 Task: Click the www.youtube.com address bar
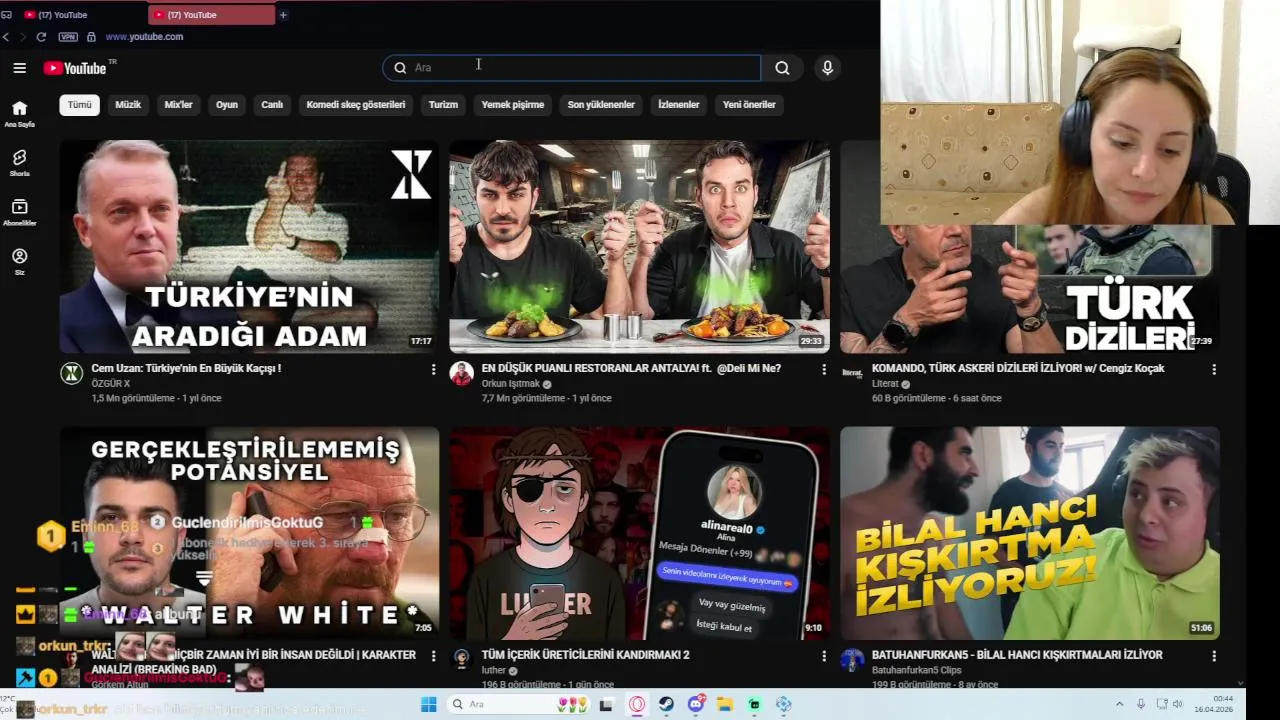pyautogui.click(x=144, y=37)
